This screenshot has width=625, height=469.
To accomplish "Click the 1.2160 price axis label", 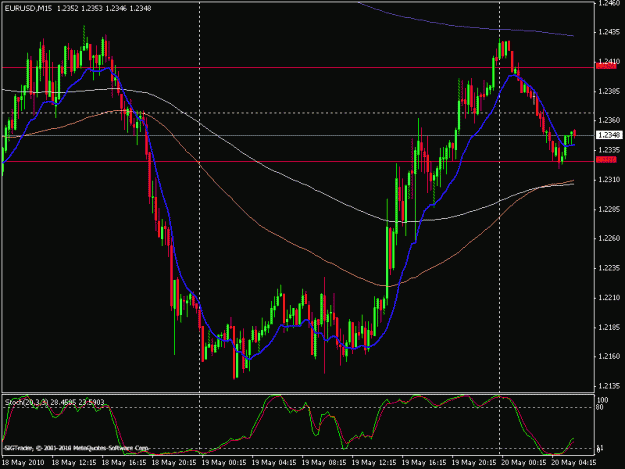I will coord(609,356).
